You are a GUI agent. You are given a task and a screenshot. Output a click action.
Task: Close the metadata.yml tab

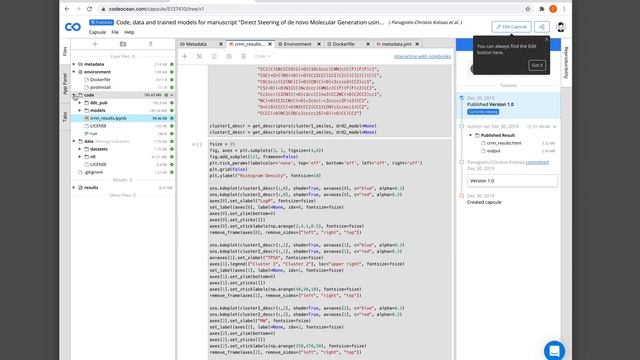(x=417, y=44)
